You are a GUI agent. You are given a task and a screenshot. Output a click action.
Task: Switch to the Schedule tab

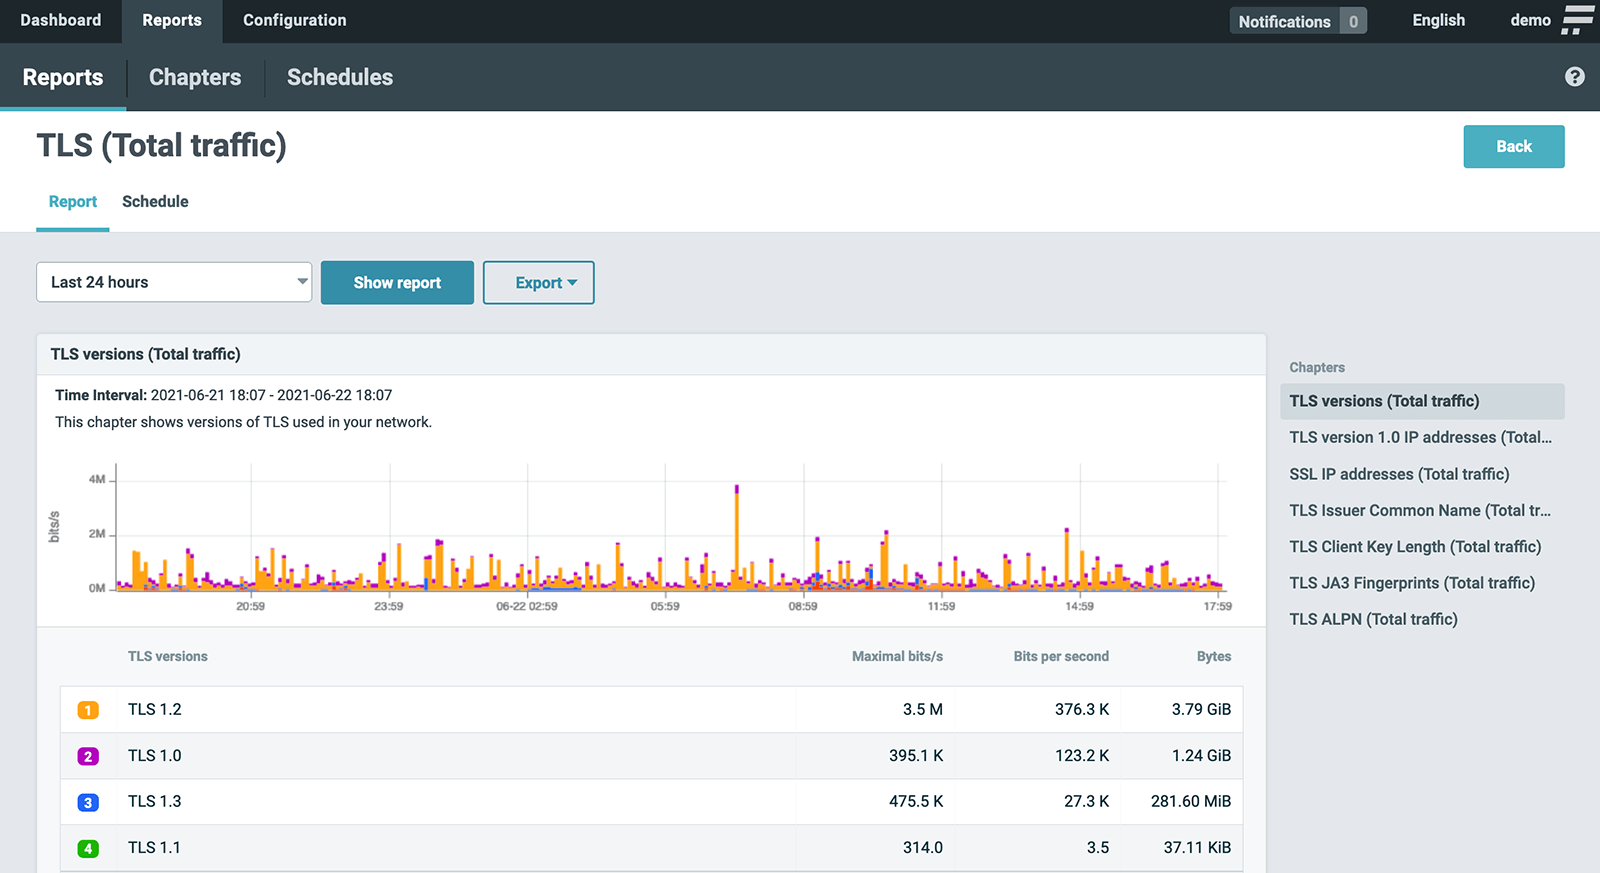pyautogui.click(x=155, y=201)
